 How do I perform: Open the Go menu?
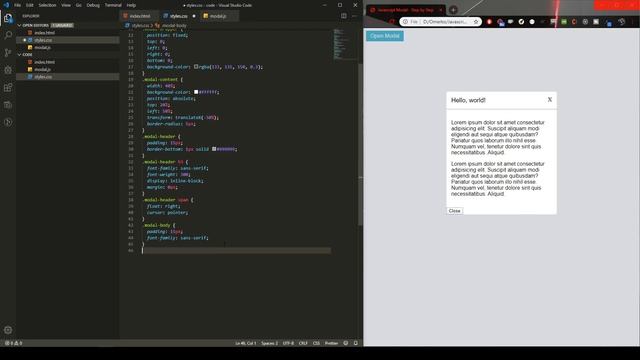[x=78, y=5]
